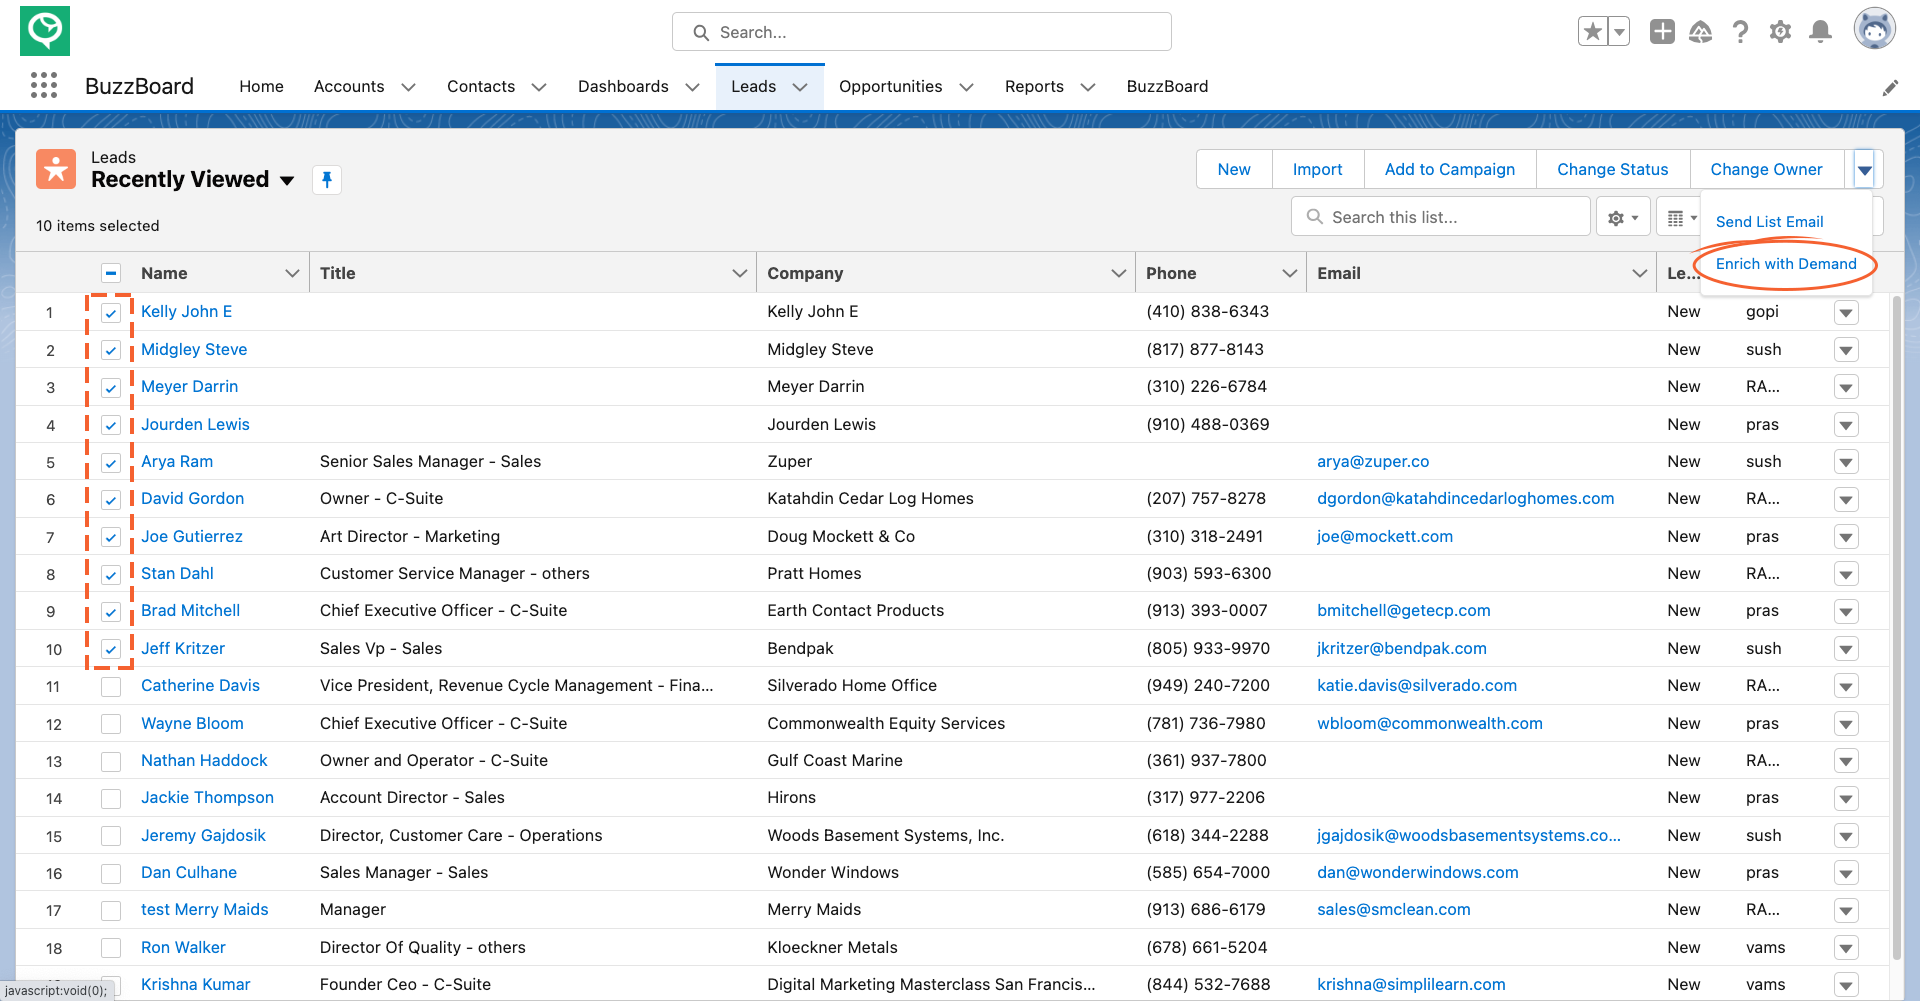Open the BuzzBoard navigation tab
Image resolution: width=1920 pixels, height=1001 pixels.
[1167, 86]
